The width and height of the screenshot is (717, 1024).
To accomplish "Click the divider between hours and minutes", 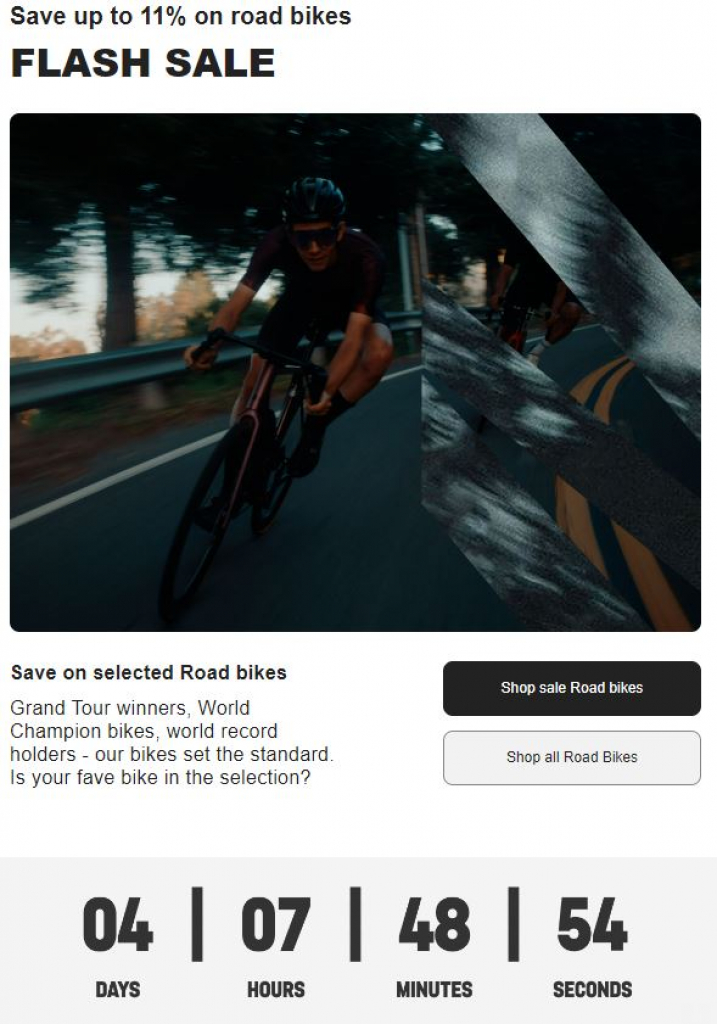I will tap(355, 923).
